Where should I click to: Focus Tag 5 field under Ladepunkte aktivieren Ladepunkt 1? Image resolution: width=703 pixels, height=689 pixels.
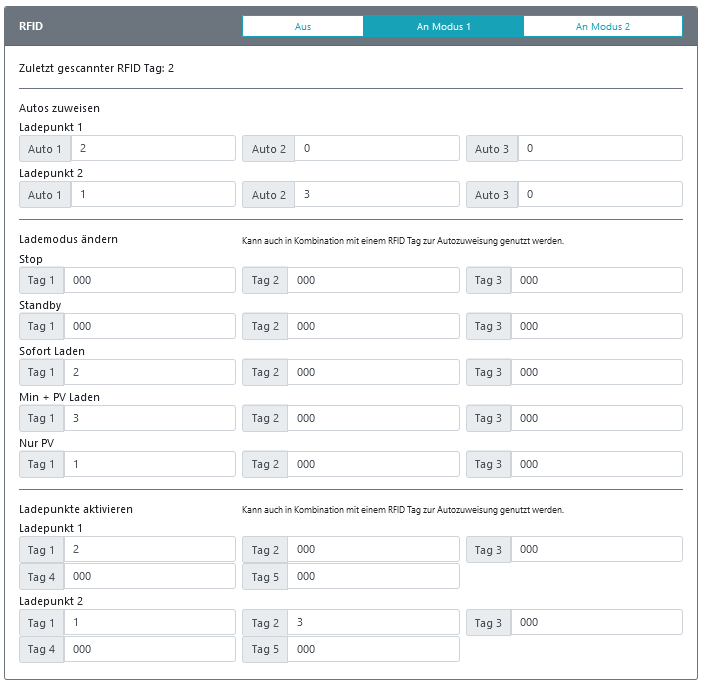[x=373, y=576]
